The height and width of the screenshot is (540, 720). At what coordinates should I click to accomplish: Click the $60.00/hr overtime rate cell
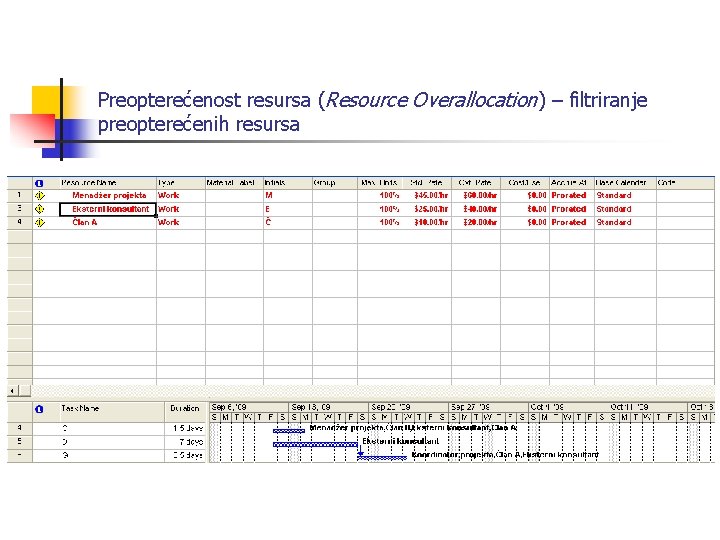click(476, 196)
